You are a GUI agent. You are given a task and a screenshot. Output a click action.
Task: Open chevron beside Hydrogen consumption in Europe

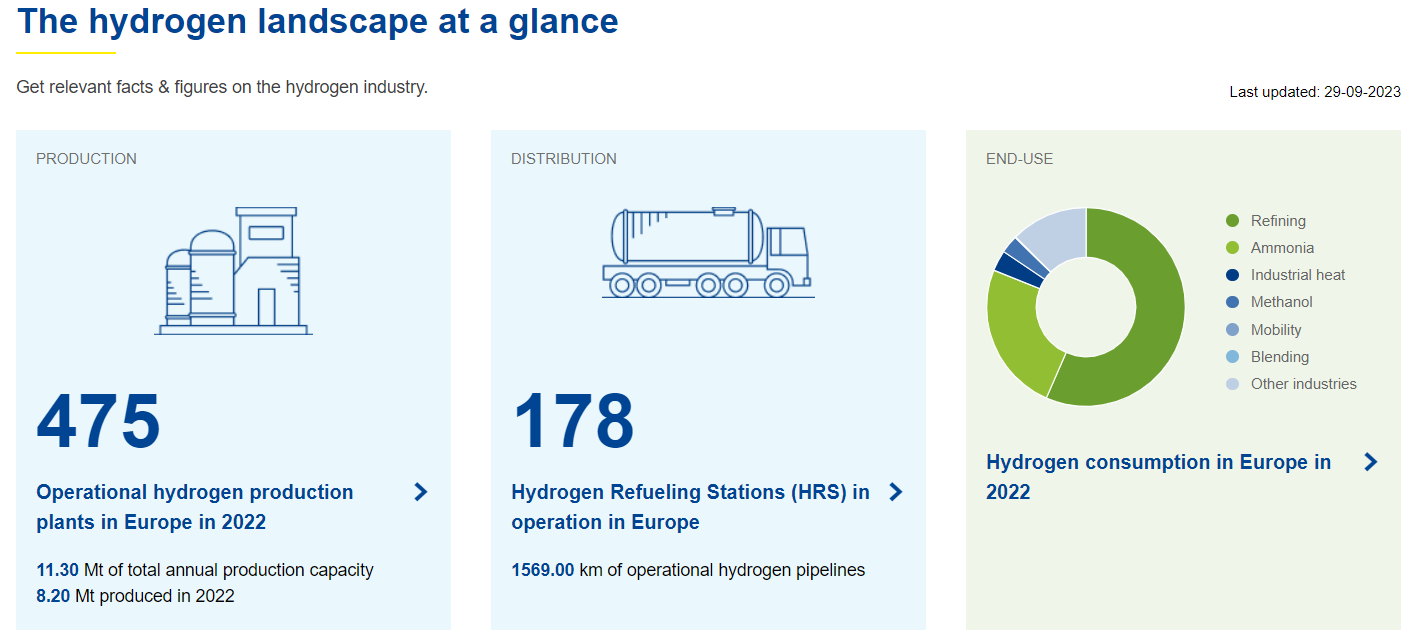coord(1371,462)
